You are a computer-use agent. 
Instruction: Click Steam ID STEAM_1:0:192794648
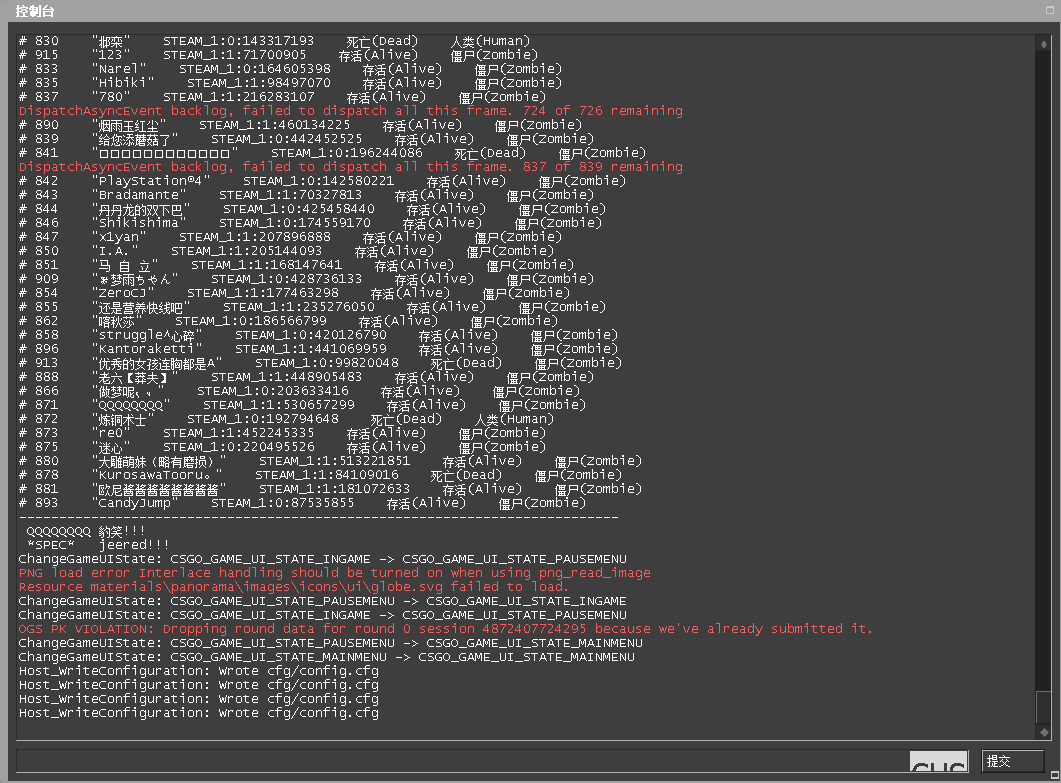point(263,419)
